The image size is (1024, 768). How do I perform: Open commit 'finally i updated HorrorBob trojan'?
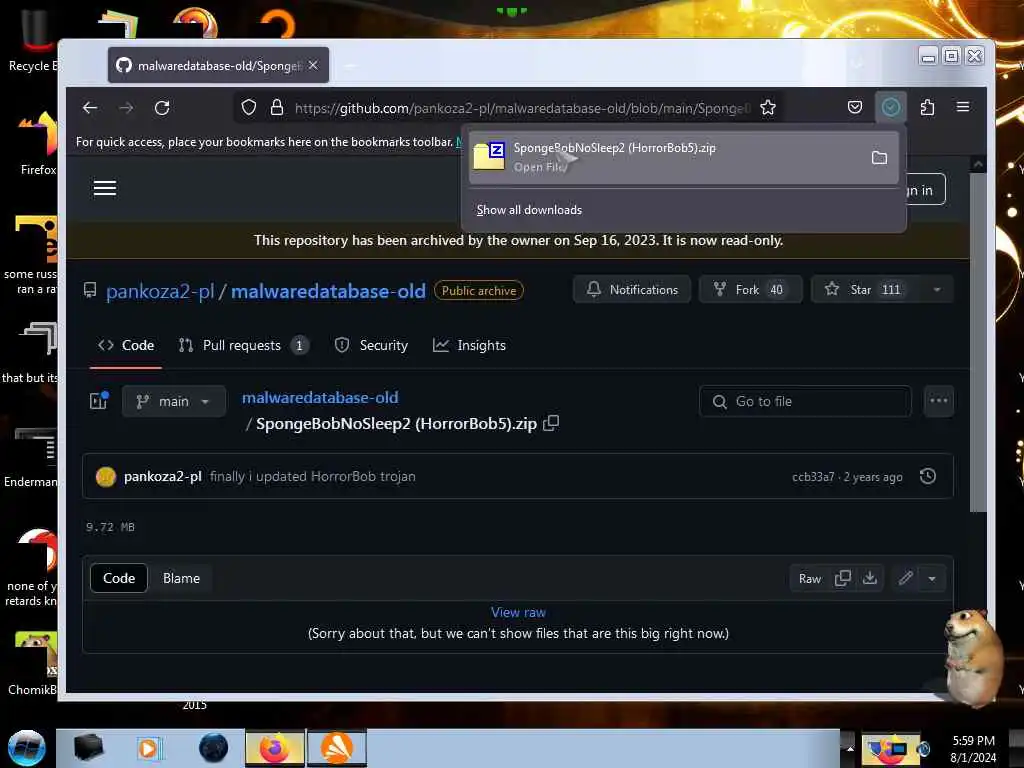point(313,477)
